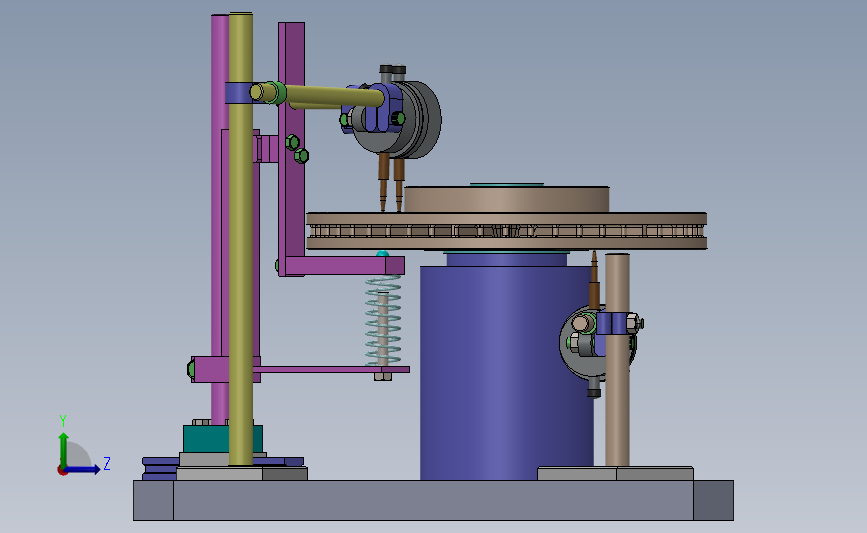Click the "Y" label on the triad
Screen dimensions: 867x533
pyautogui.click(x=63, y=421)
